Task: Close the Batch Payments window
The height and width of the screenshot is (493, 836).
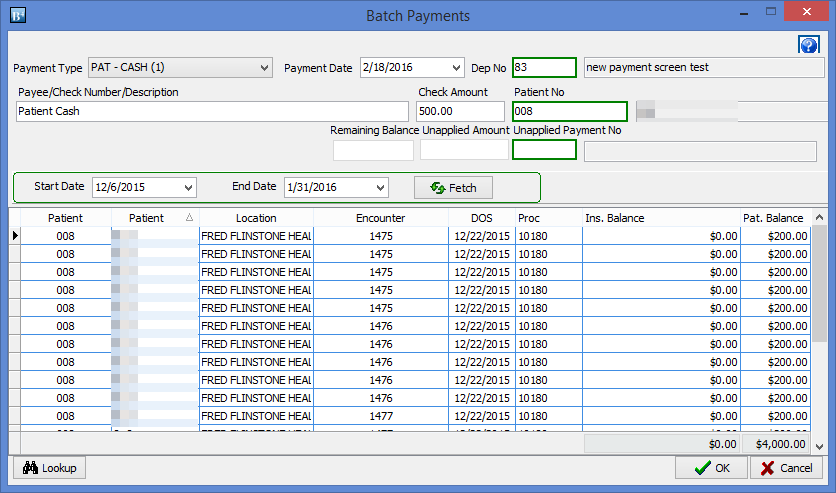Action: click(806, 12)
